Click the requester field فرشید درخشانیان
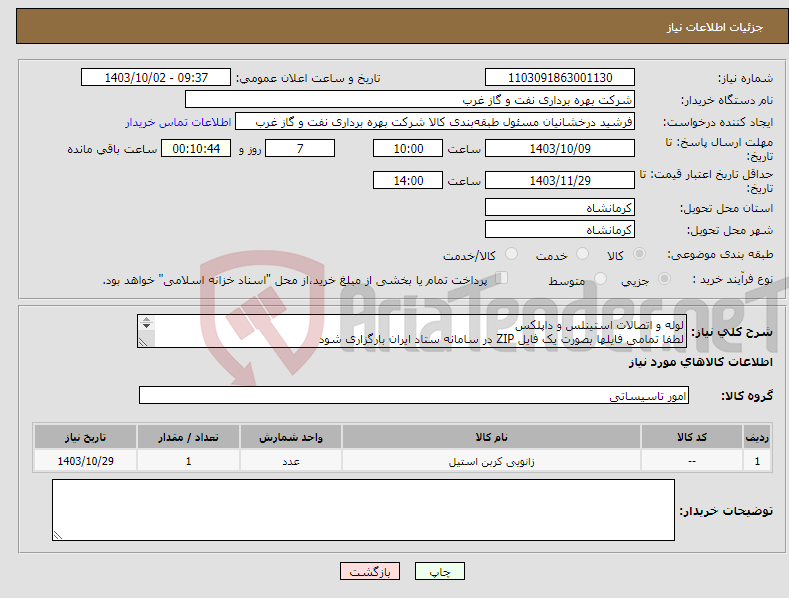 (435, 122)
